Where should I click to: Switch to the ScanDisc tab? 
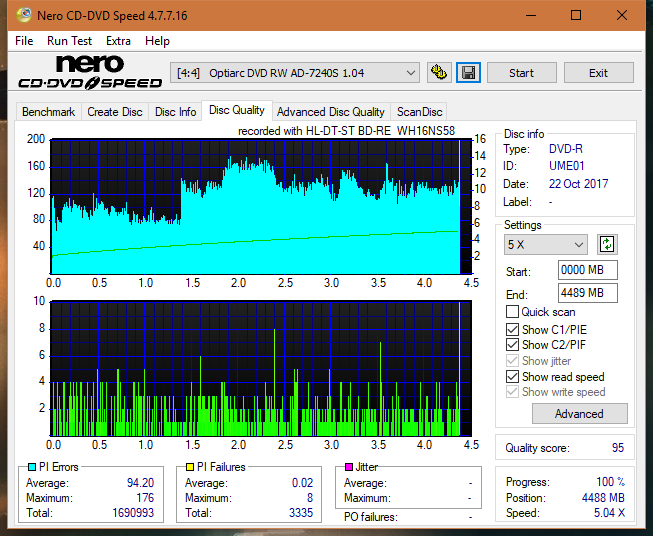point(419,112)
